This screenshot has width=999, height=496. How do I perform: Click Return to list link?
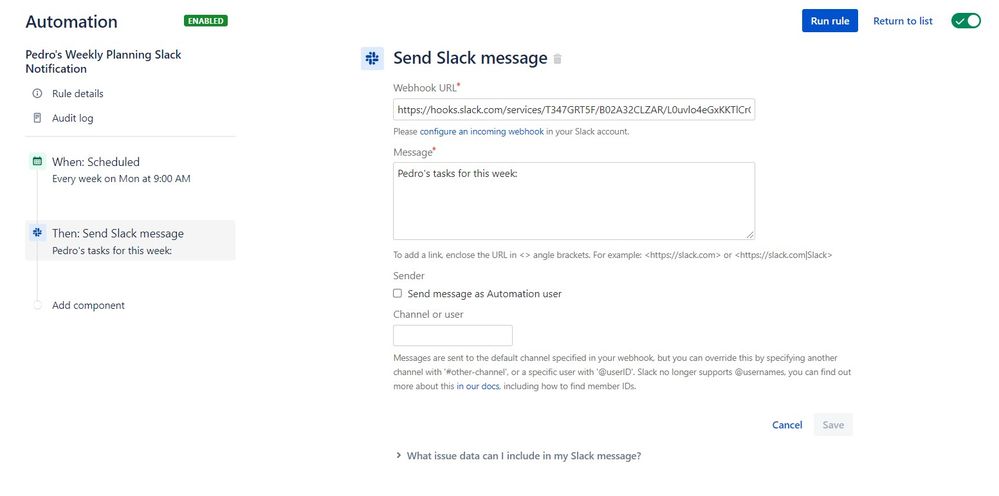(902, 21)
